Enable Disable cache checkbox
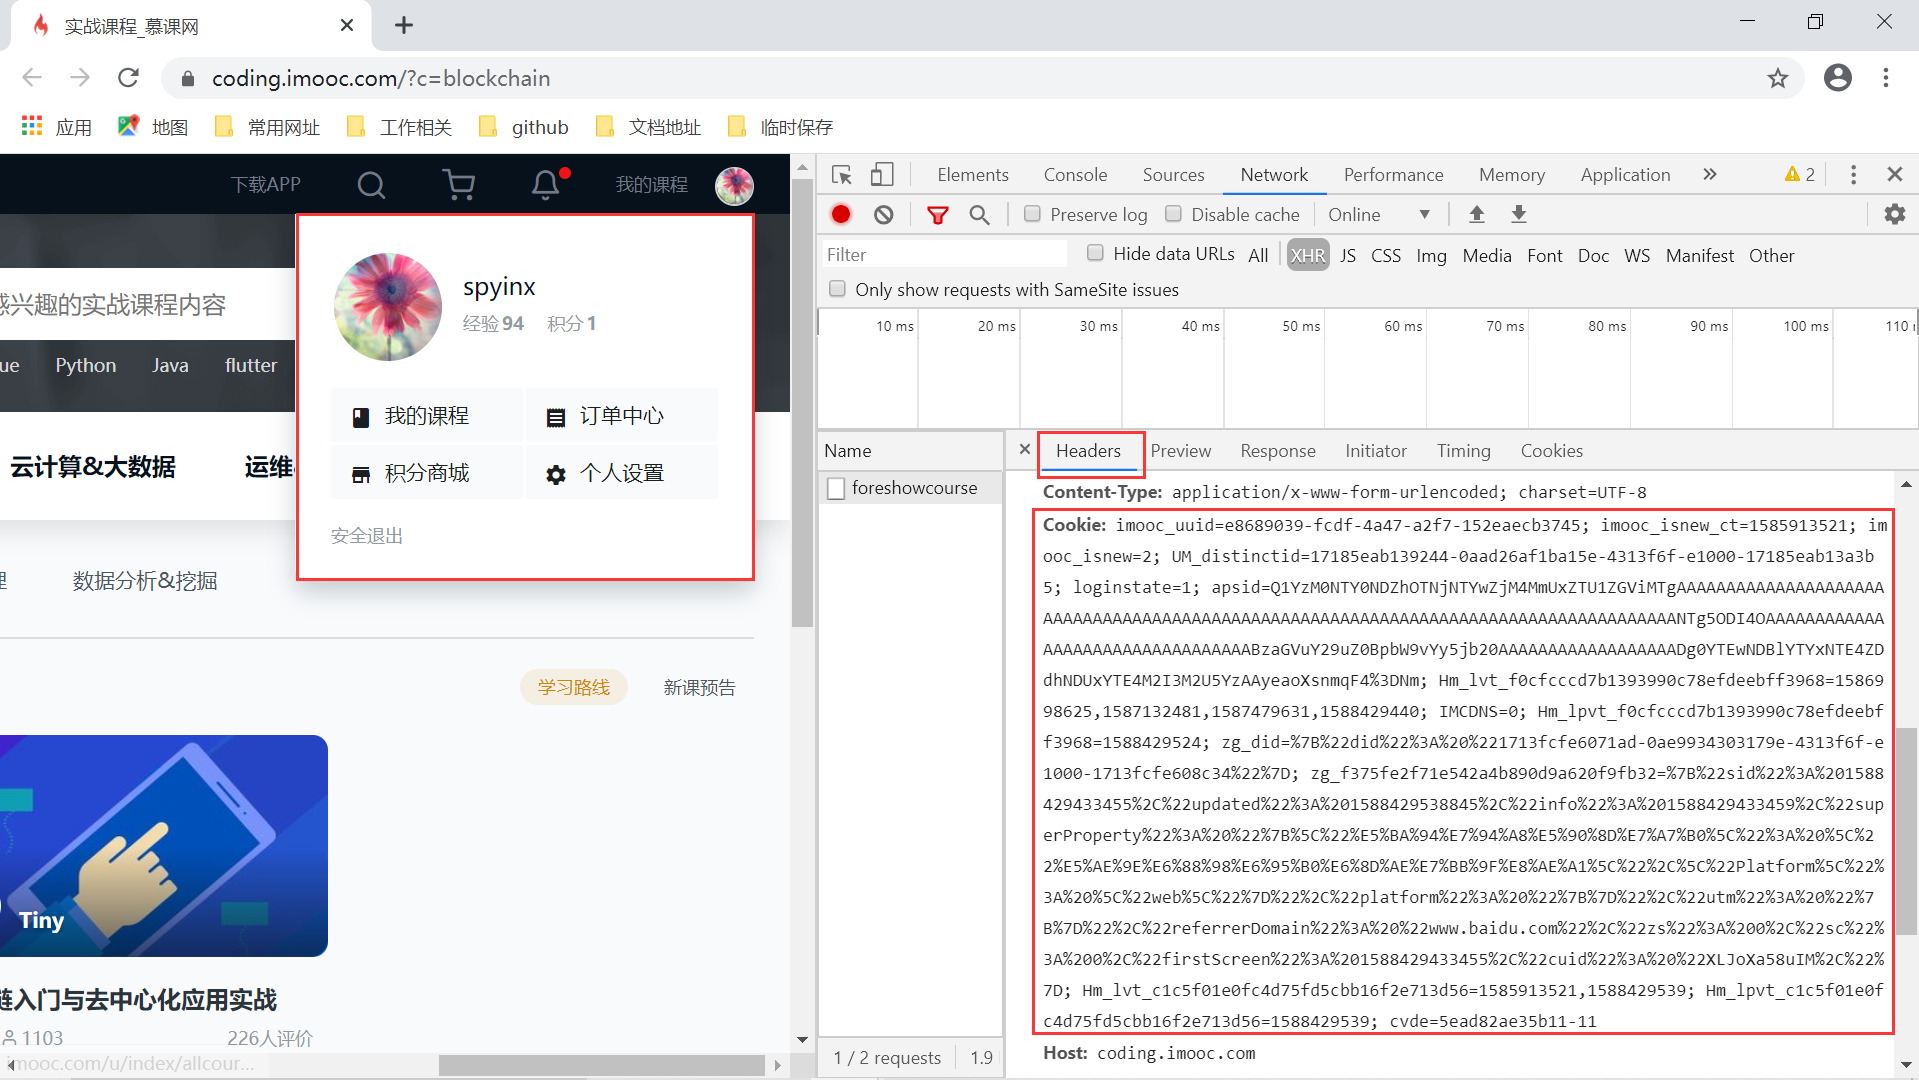The height and width of the screenshot is (1080, 1919). [x=1173, y=214]
